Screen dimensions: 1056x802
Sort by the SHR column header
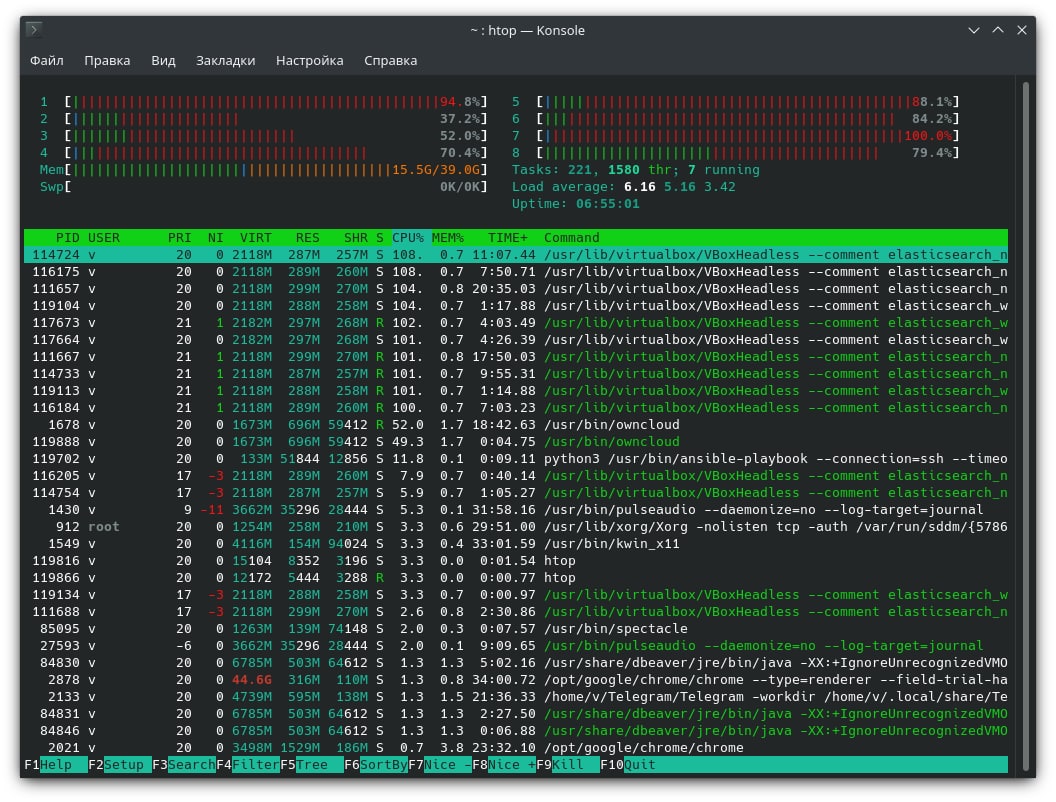click(356, 238)
